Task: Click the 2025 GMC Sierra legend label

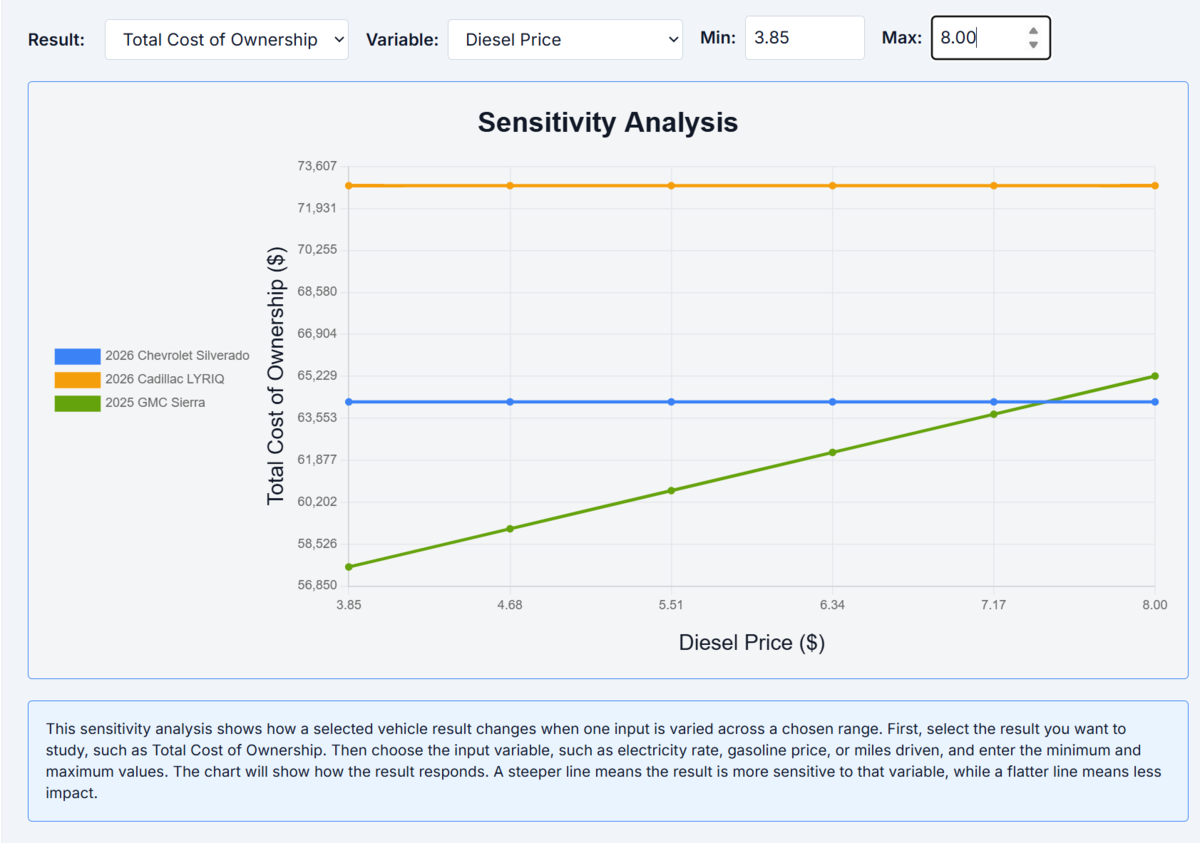Action: coord(155,404)
